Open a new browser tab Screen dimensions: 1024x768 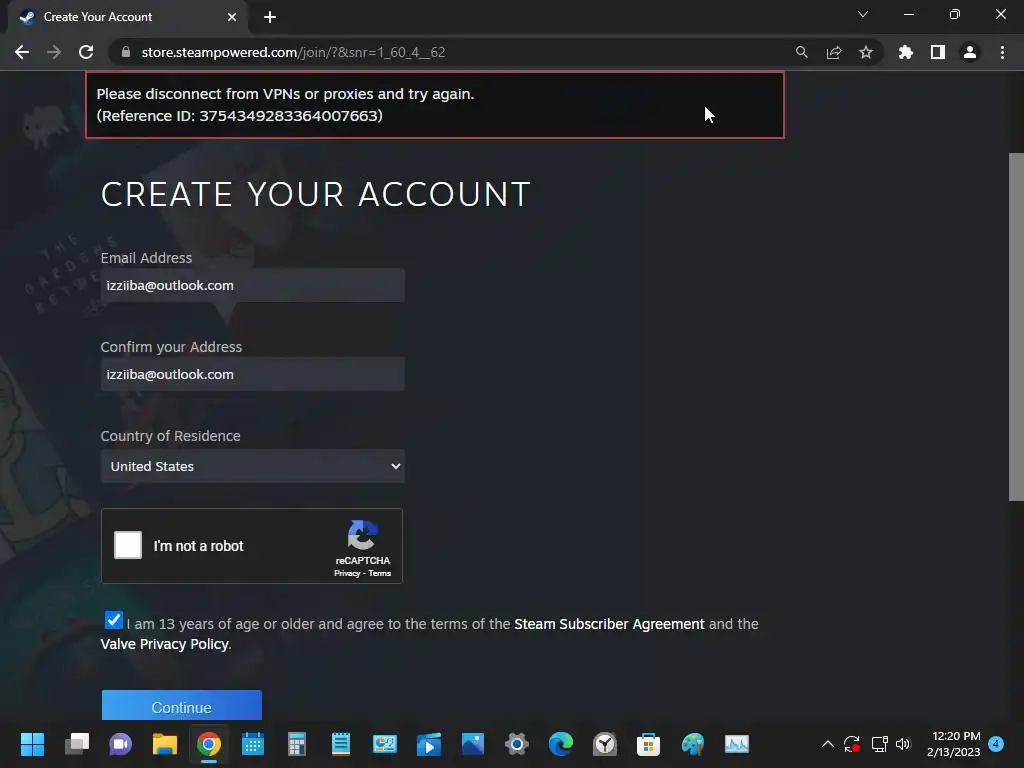pos(270,17)
